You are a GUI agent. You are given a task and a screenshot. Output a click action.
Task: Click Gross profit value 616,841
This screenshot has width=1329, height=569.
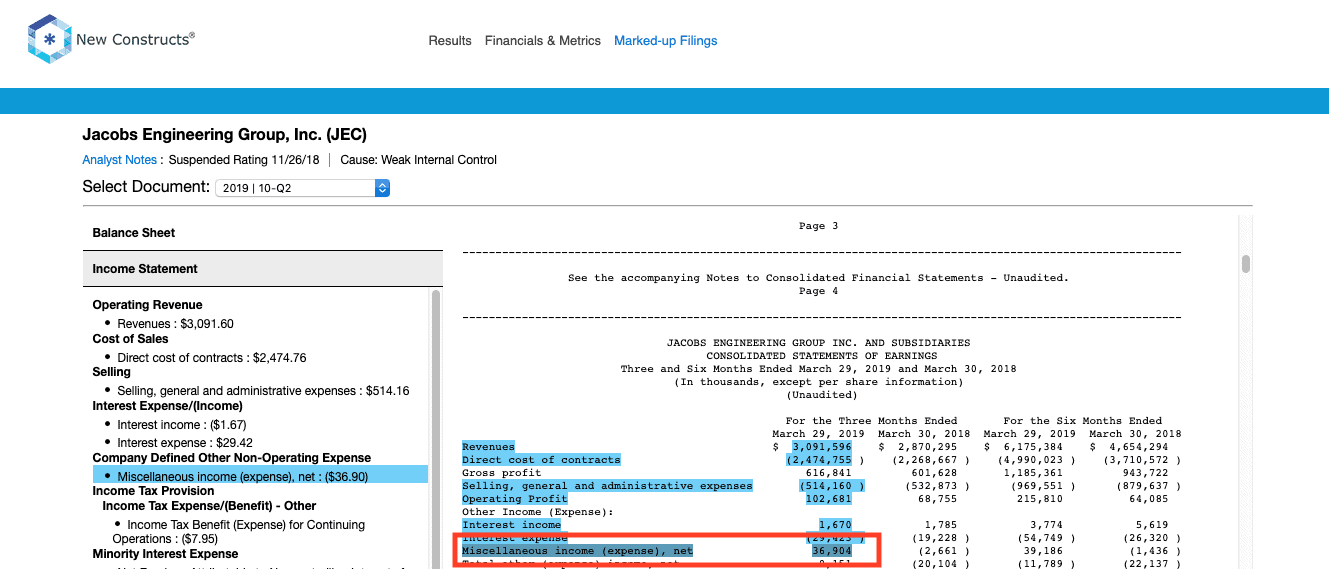829,473
